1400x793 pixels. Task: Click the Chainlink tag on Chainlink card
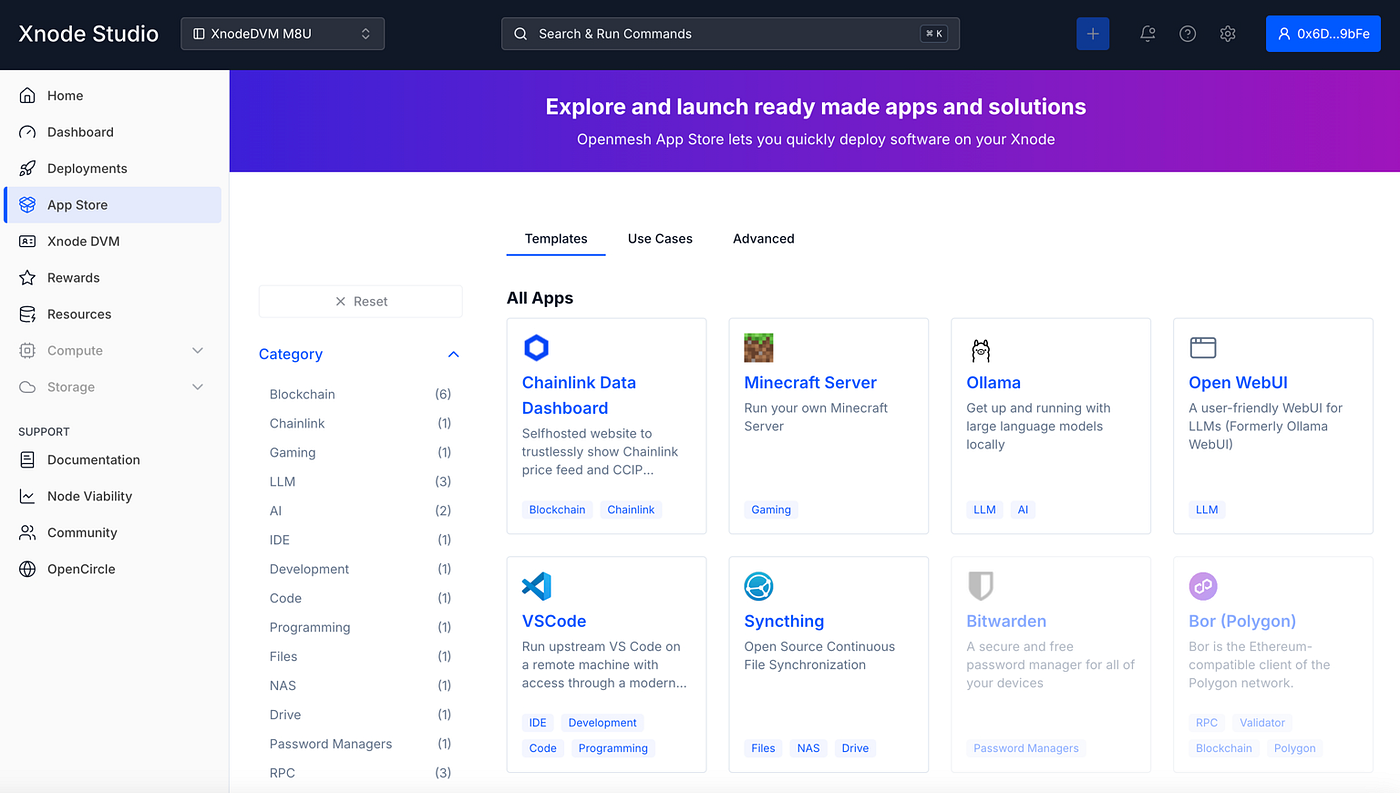tap(631, 510)
